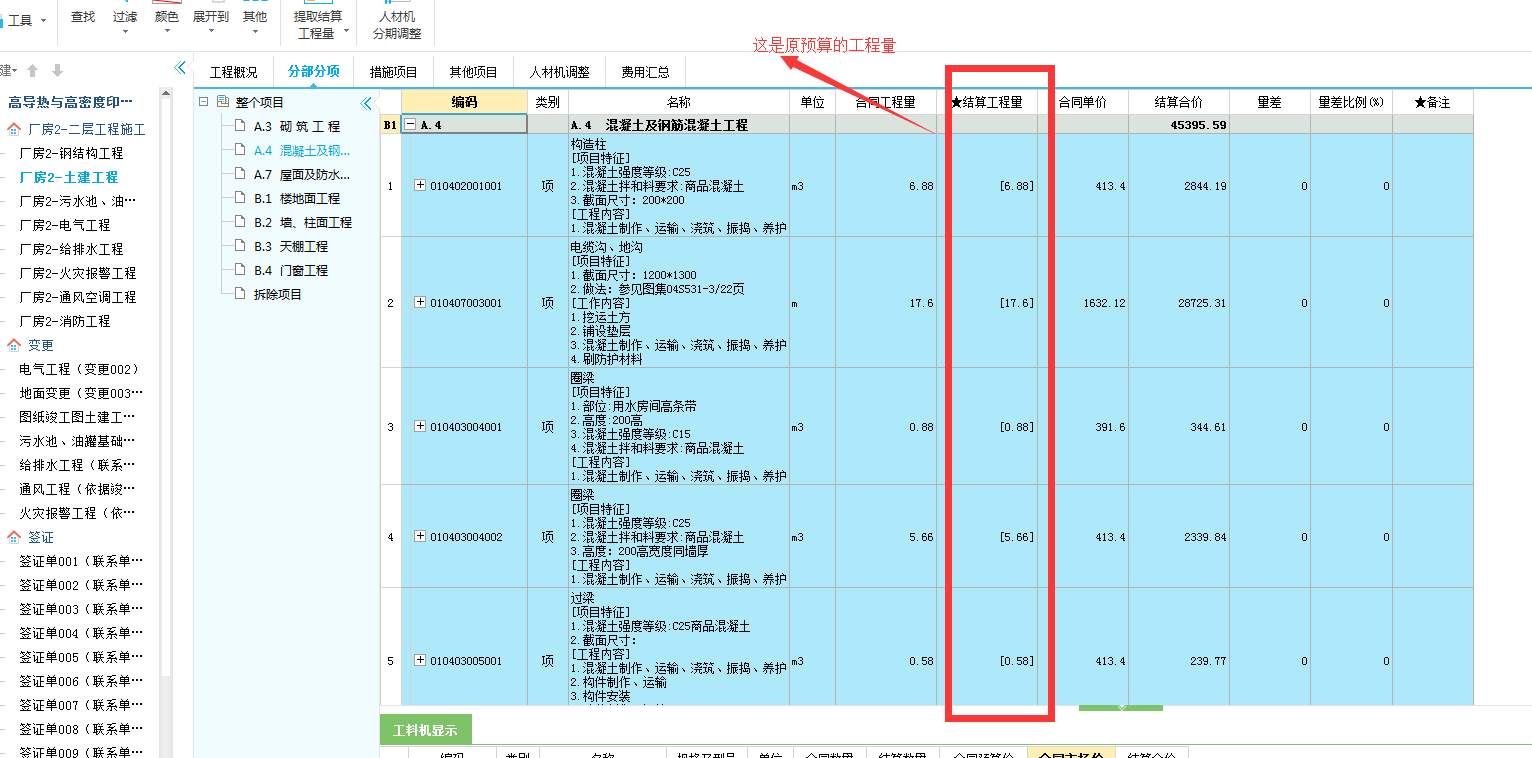The width and height of the screenshot is (1532, 758).
Task: Open 厂房2-土建工程 in project list
Action: 68,177
